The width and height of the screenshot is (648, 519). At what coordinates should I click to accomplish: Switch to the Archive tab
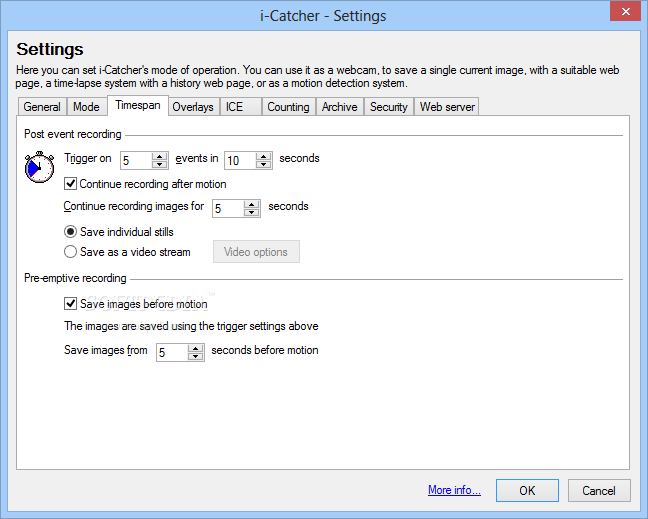tap(340, 107)
